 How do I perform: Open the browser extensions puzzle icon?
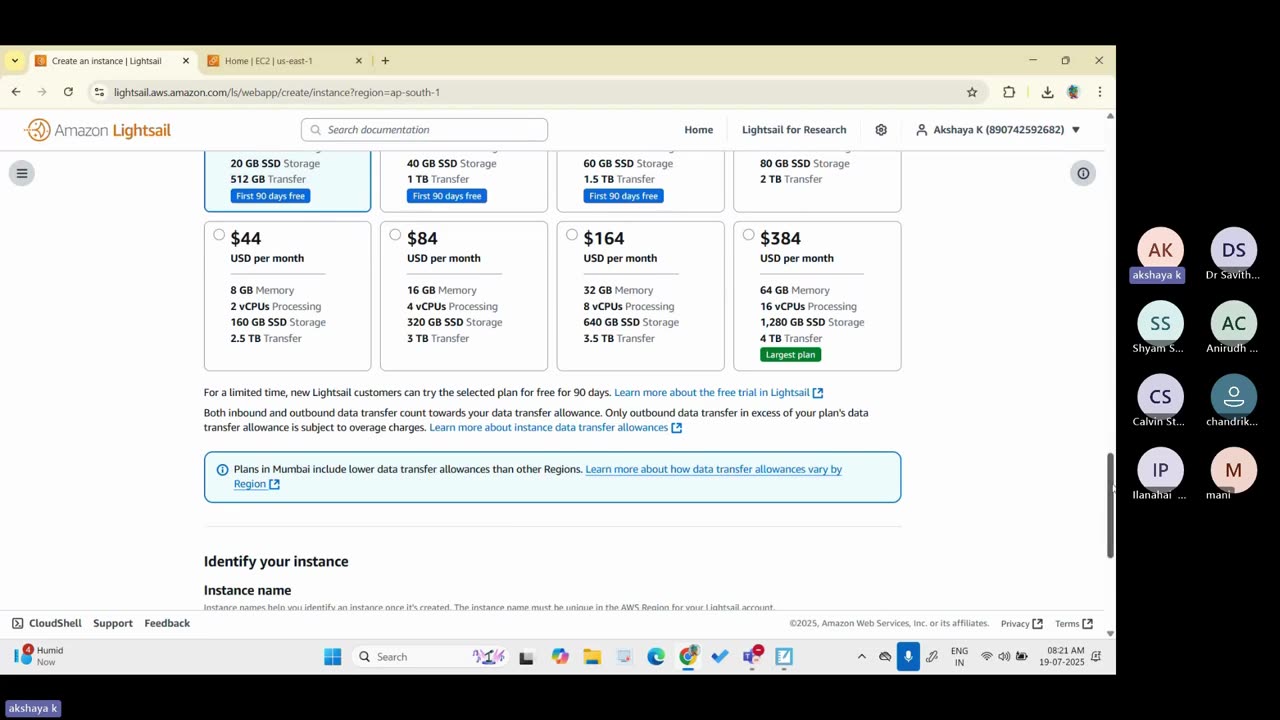coord(1009,92)
